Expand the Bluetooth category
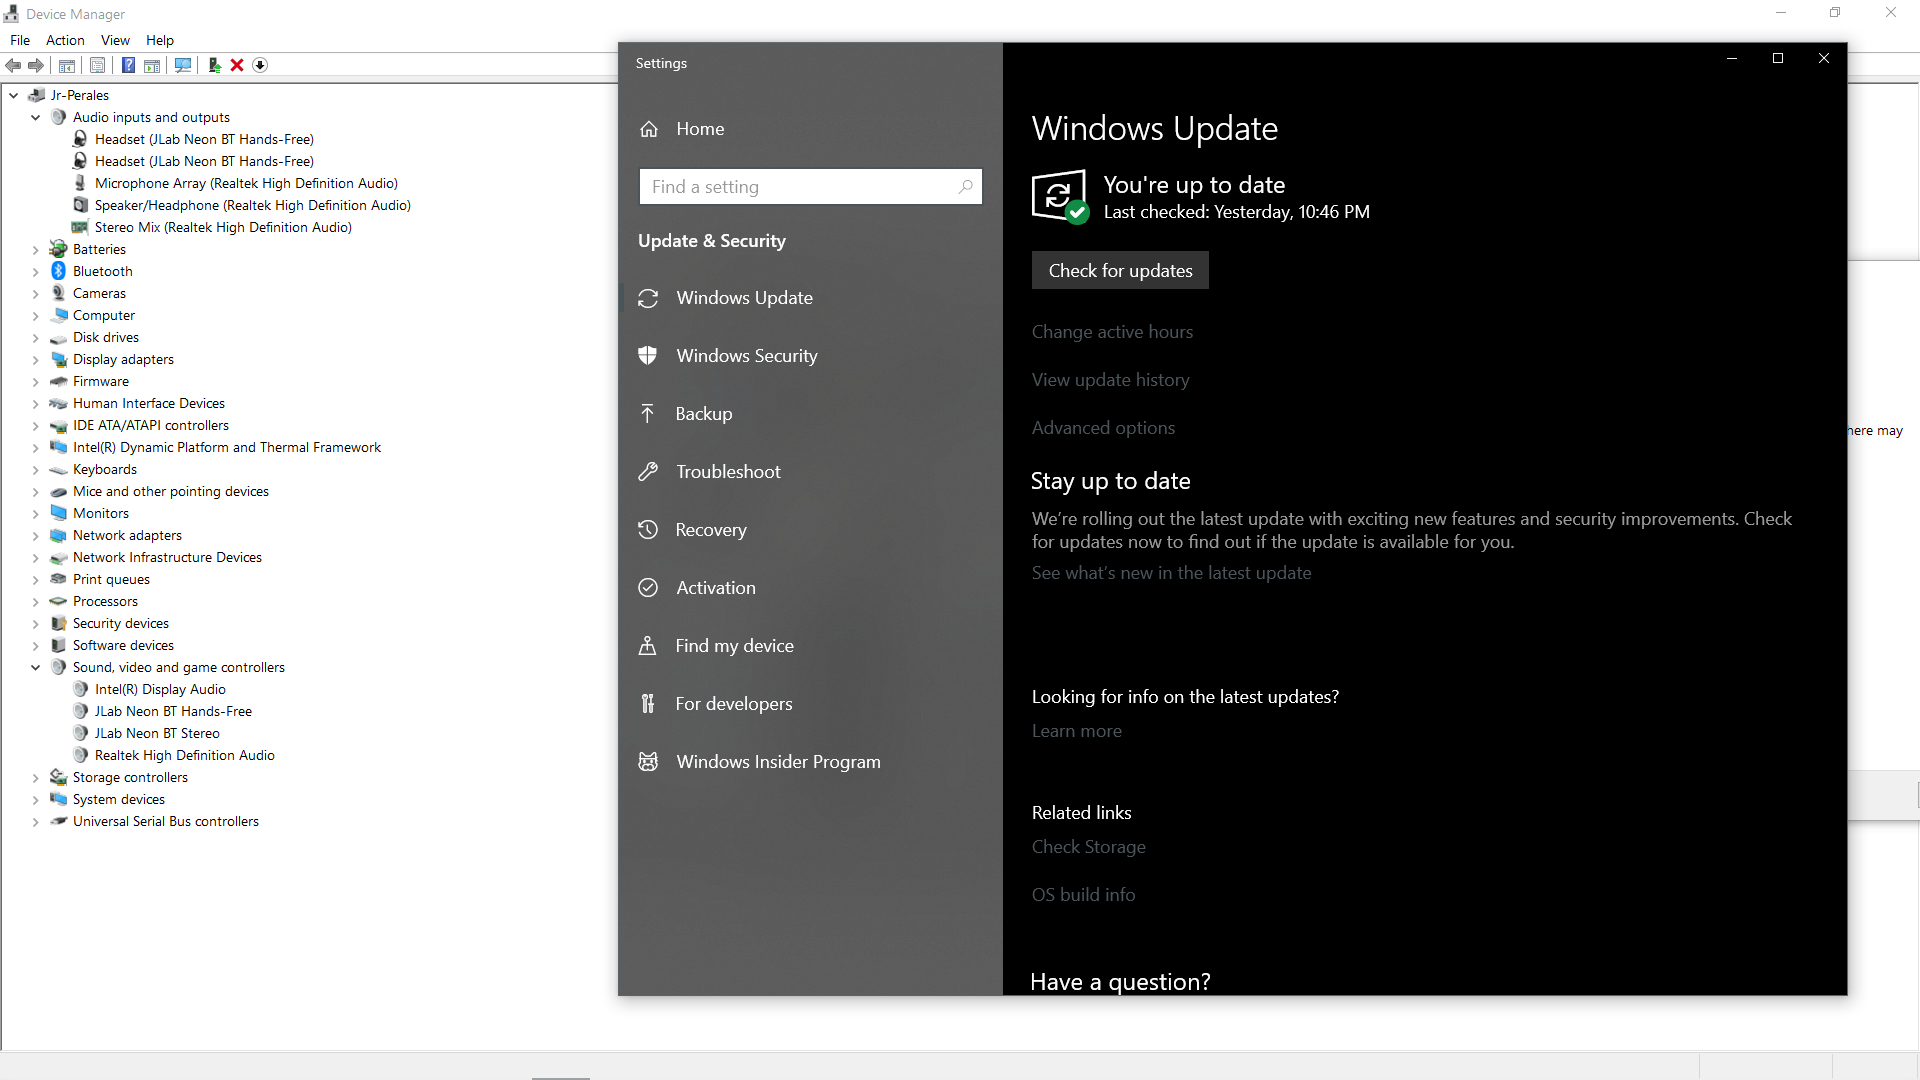Viewport: 1920px width, 1080px height. [36, 272]
